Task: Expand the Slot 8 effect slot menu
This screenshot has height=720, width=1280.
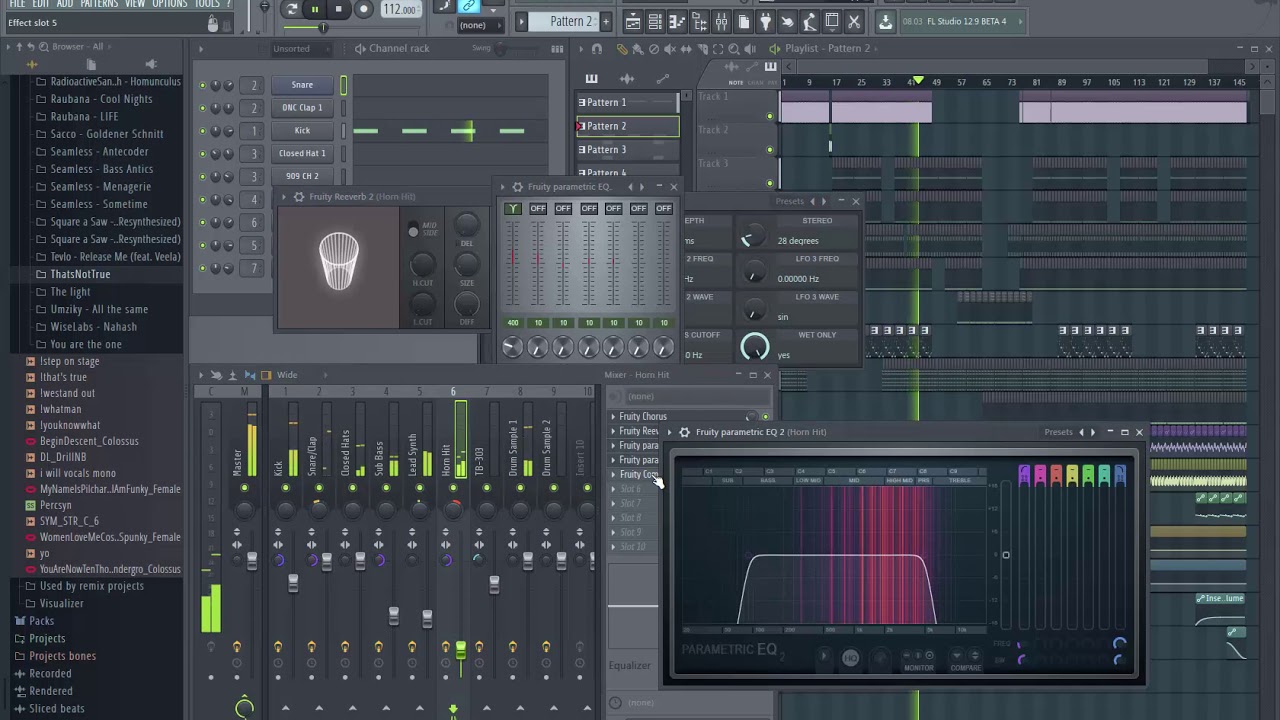Action: (613, 518)
